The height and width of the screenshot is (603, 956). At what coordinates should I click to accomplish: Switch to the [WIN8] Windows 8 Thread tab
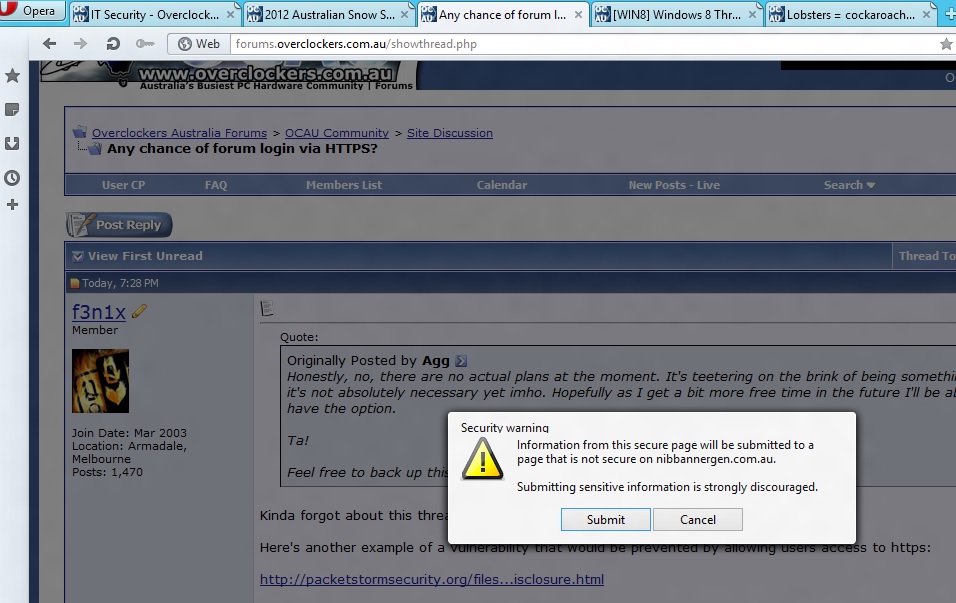click(x=677, y=15)
